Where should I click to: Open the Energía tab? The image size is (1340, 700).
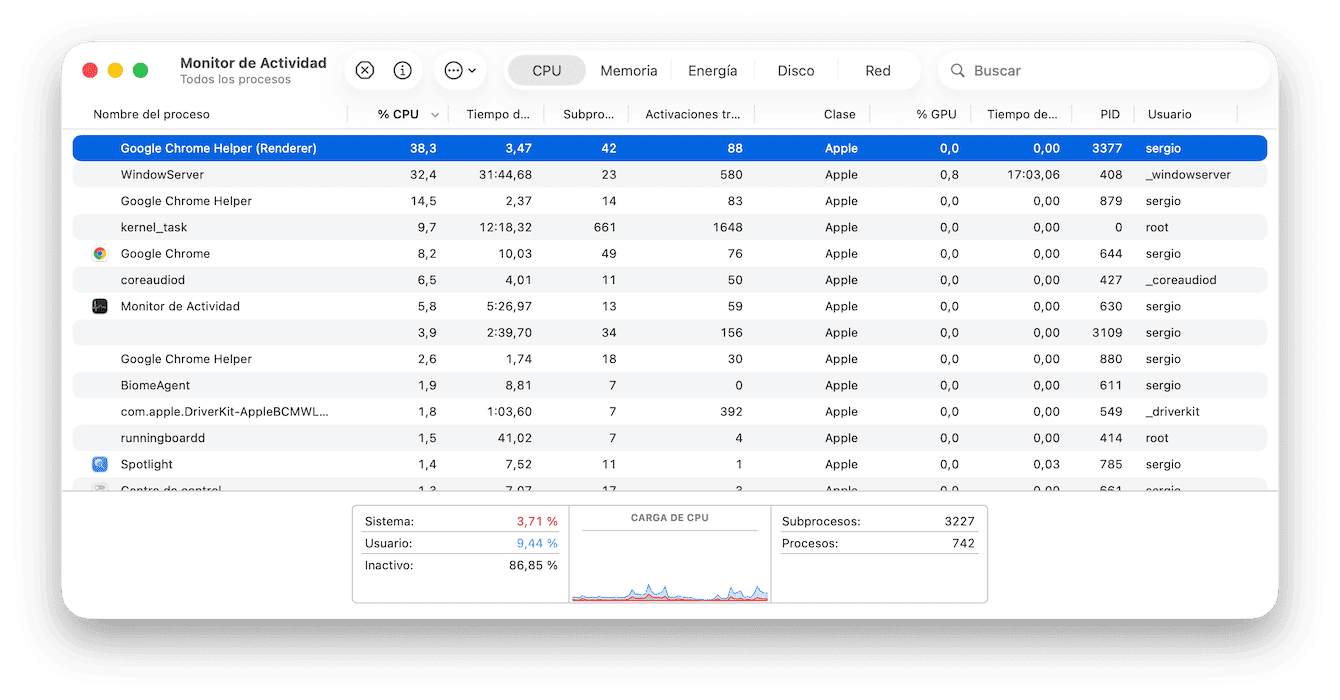(x=713, y=71)
